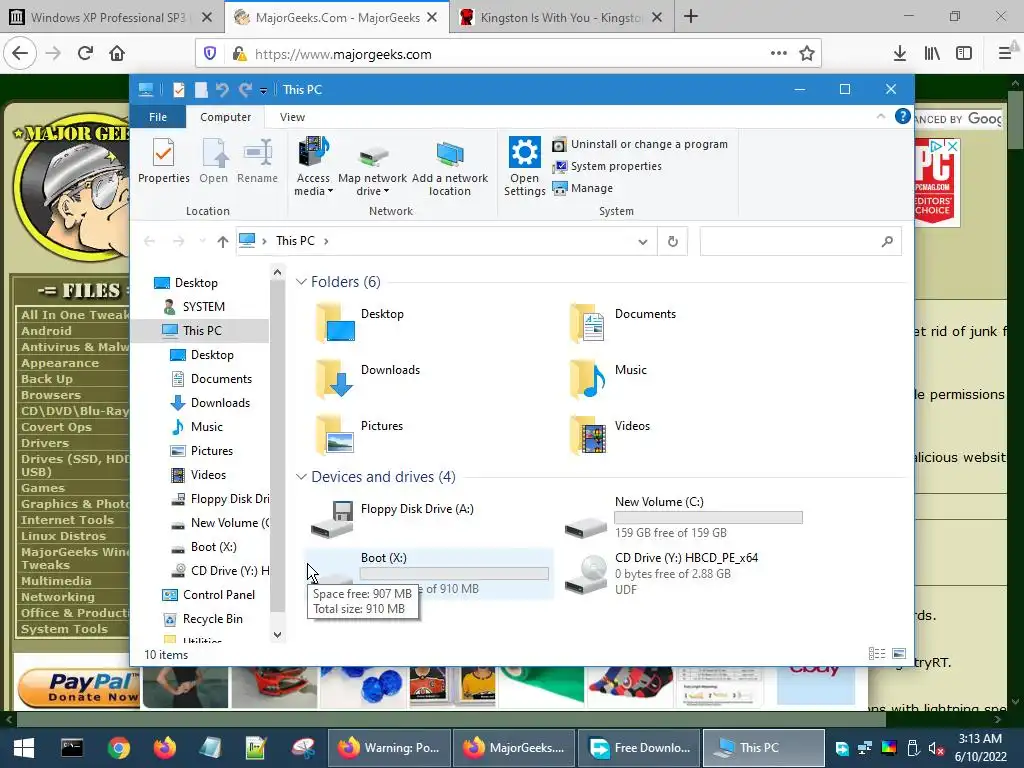Click Manage in System group

click(583, 188)
